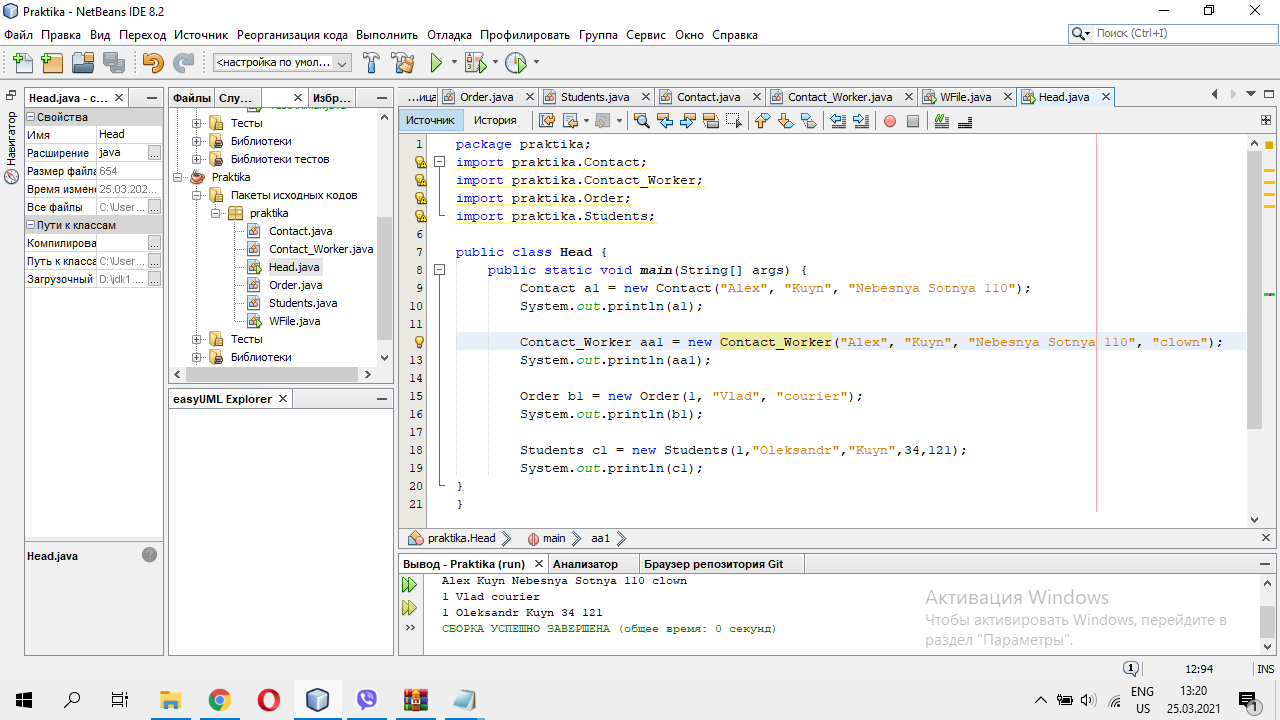Collapse the praktika package tree node
Screen dimensions: 1280x720
coord(215,213)
